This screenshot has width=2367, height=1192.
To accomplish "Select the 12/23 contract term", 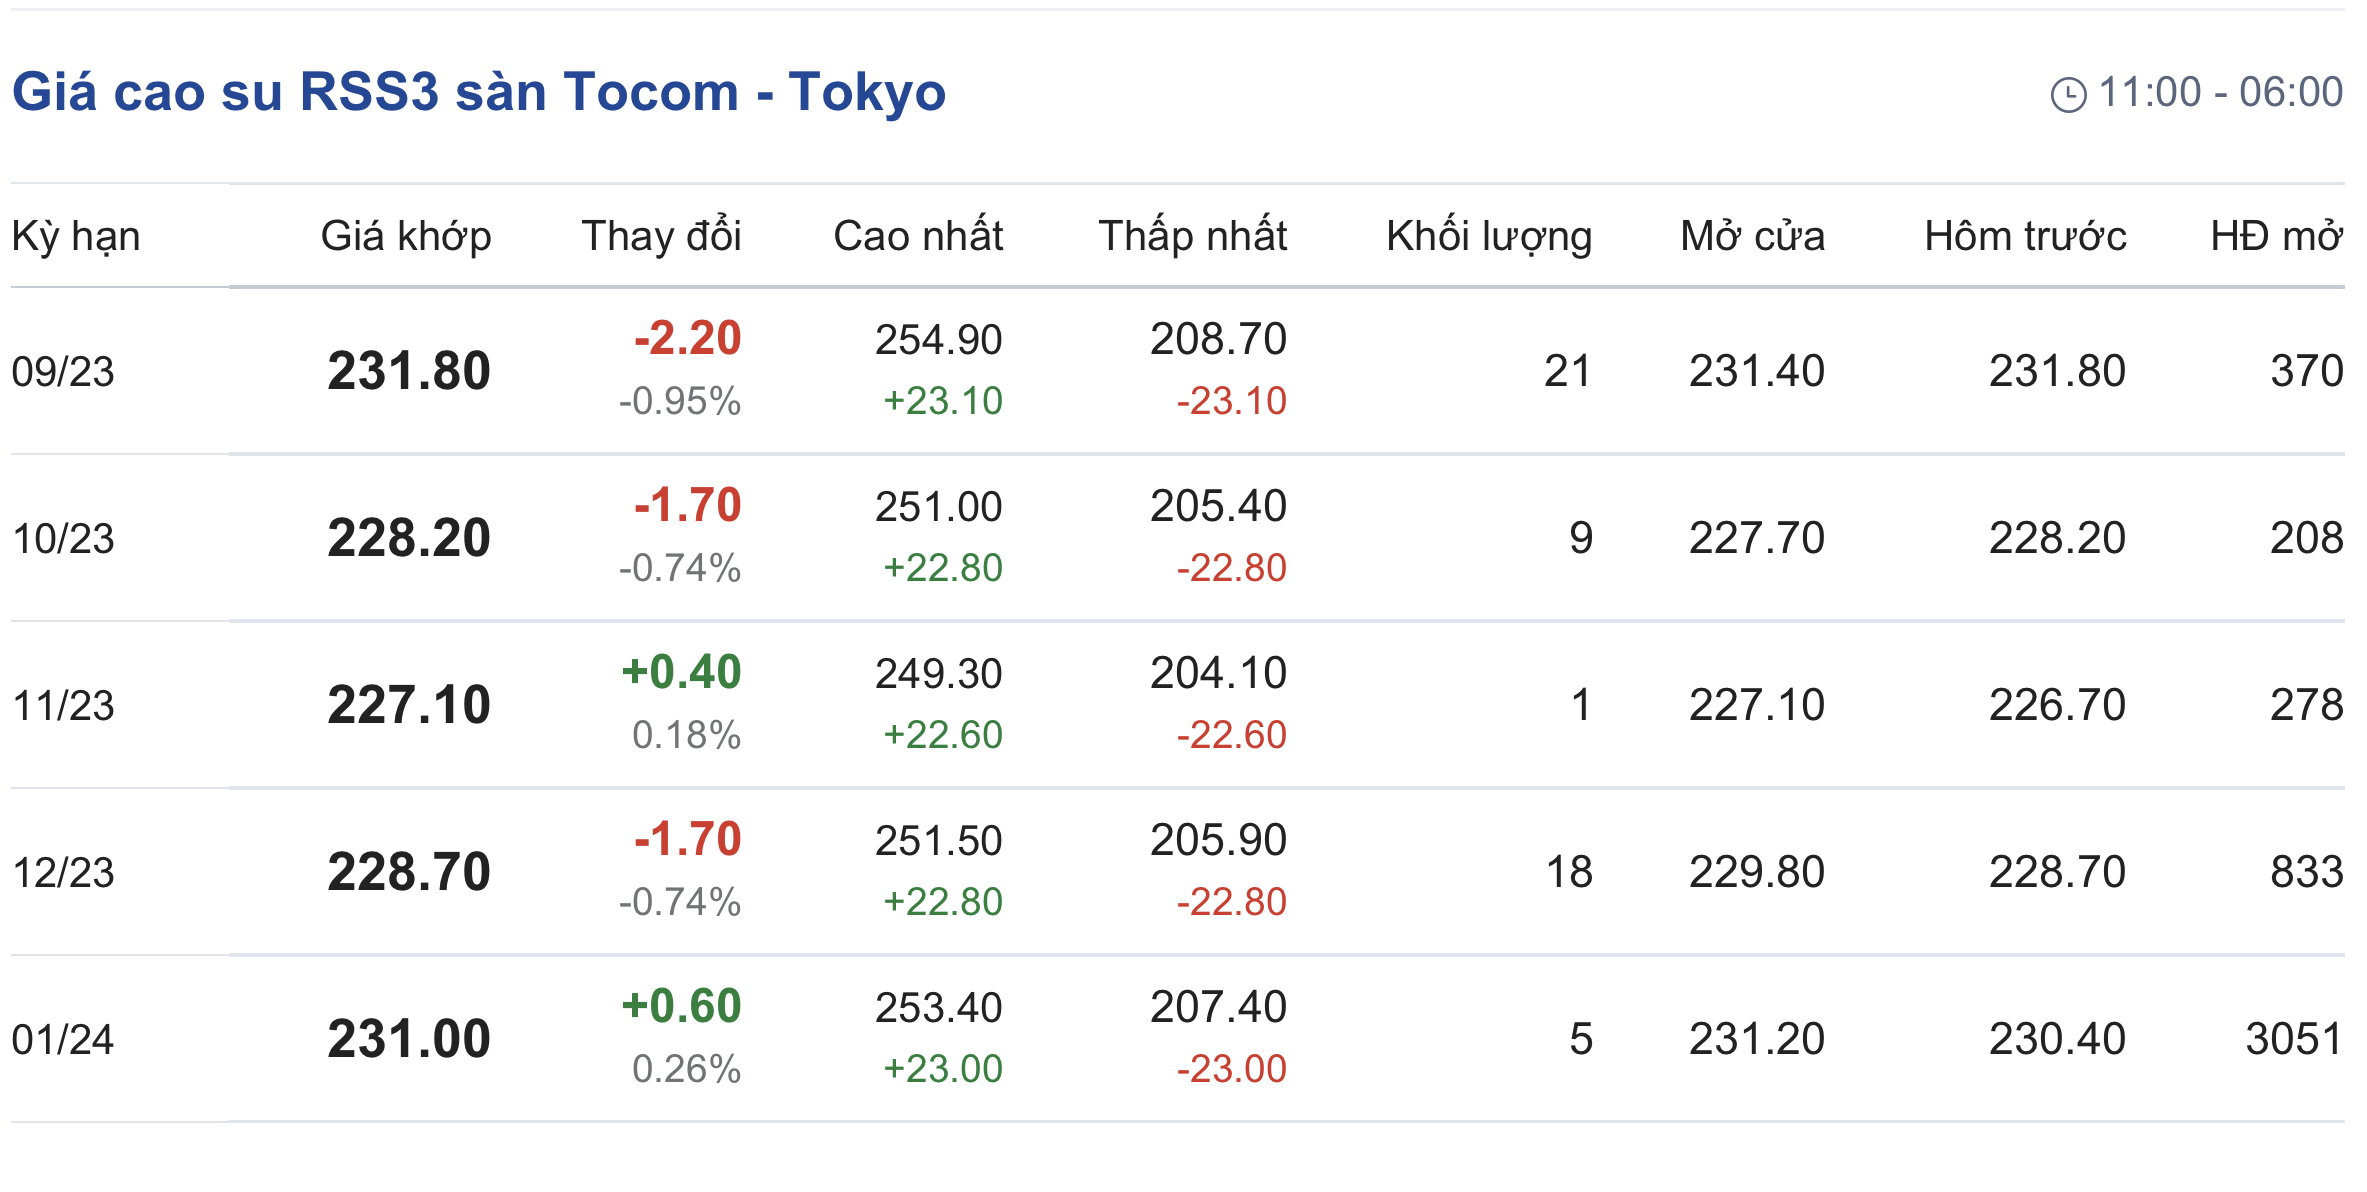I will [63, 873].
